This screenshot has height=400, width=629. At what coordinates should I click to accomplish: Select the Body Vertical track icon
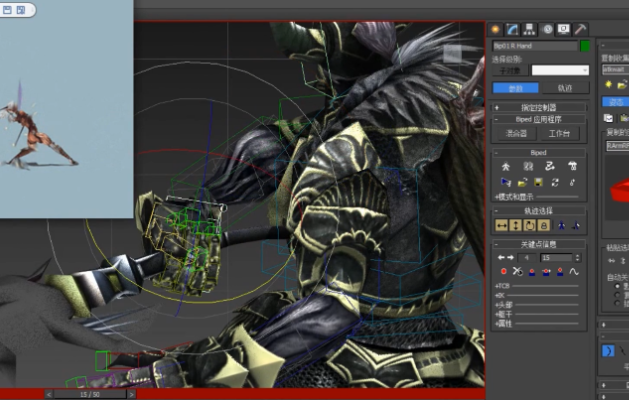515,225
